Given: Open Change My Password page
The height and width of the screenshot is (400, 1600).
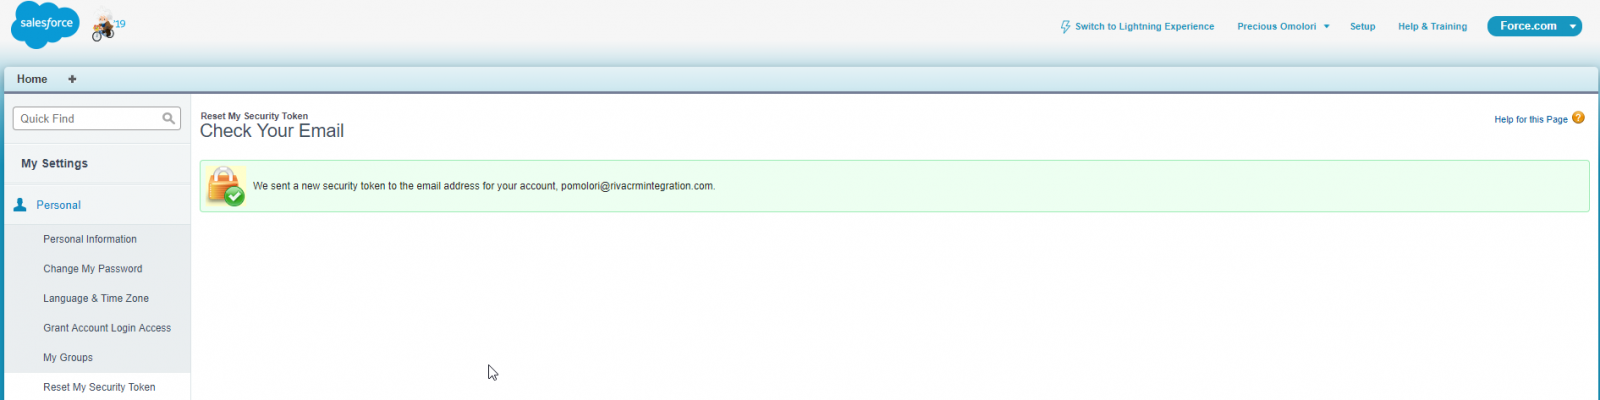Looking at the screenshot, I should tap(93, 269).
